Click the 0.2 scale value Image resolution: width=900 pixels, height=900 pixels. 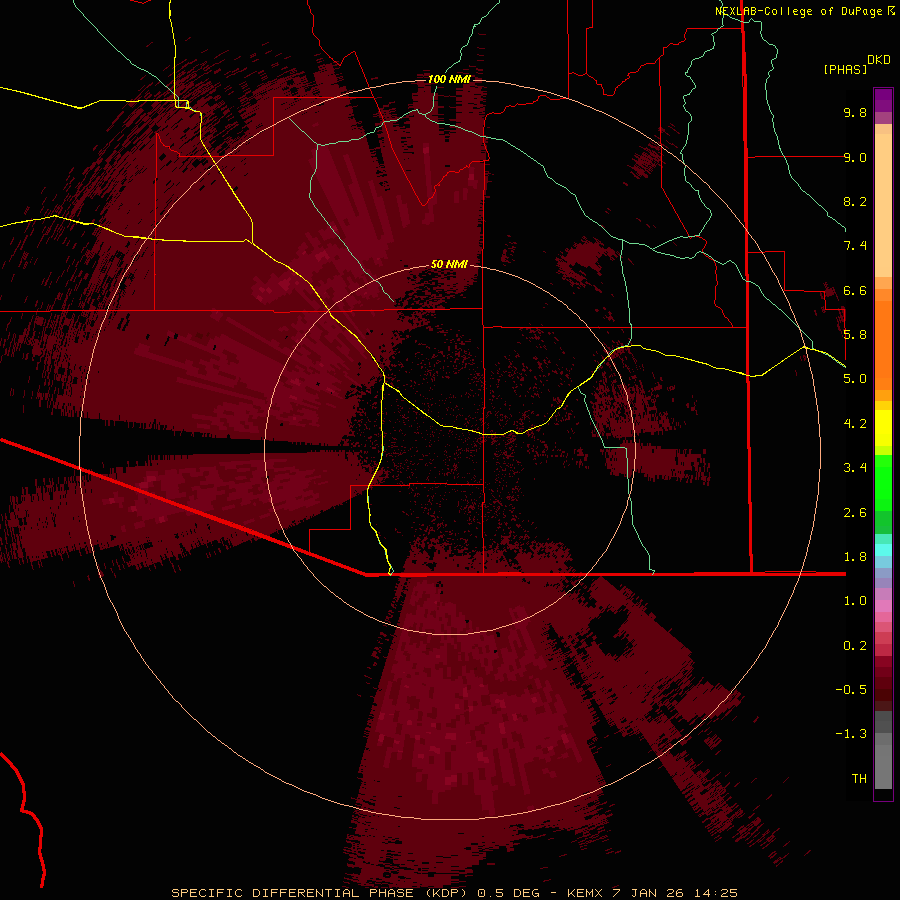coord(855,646)
